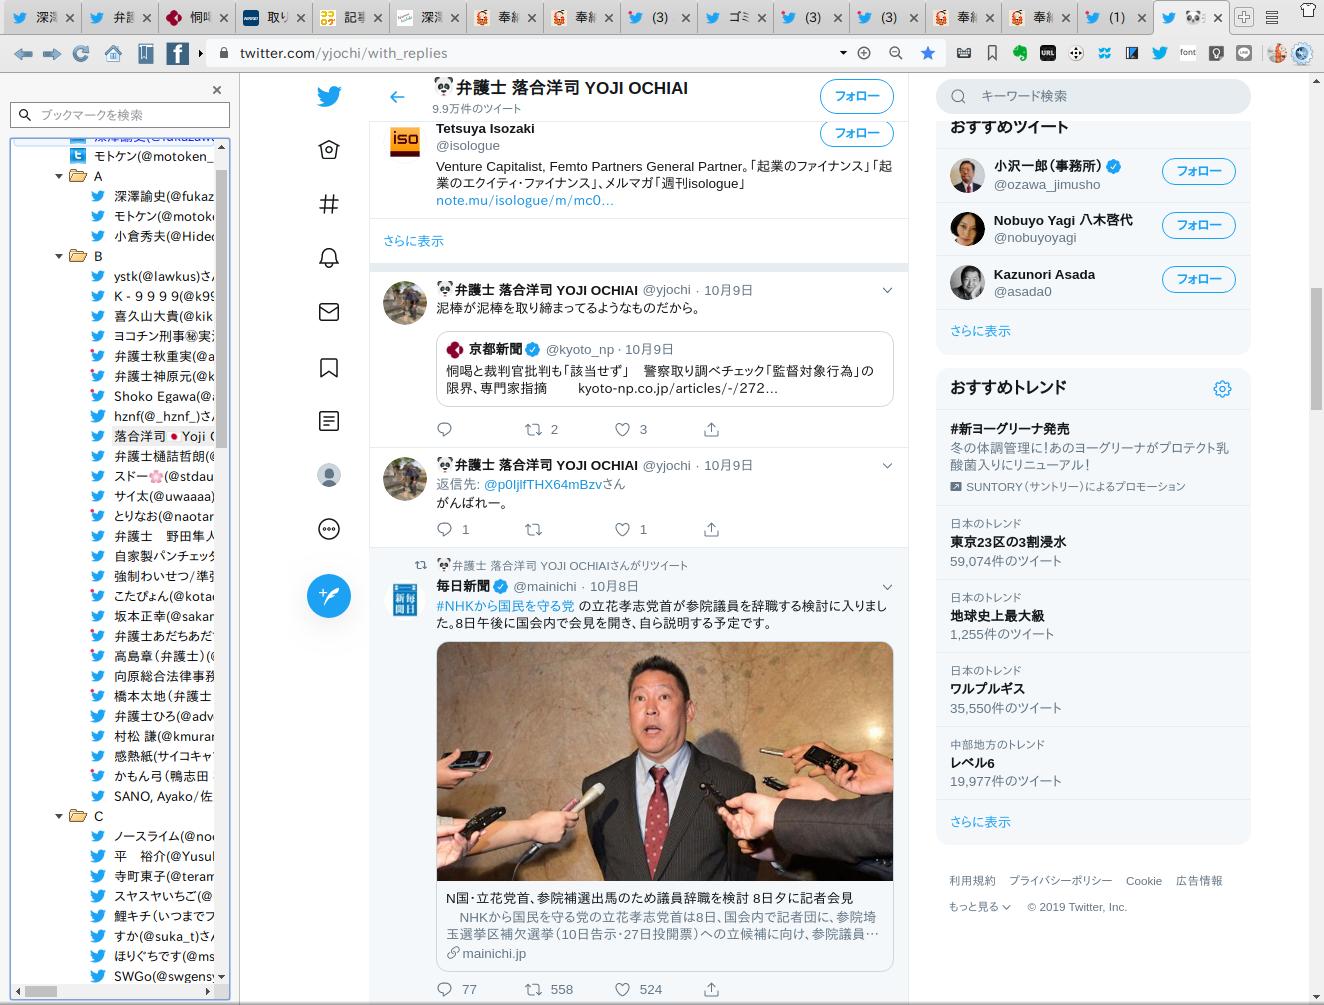1324x1005 pixels.
Task: Share the 泥棒が泥棒を tweet
Action: pyautogui.click(x=711, y=429)
